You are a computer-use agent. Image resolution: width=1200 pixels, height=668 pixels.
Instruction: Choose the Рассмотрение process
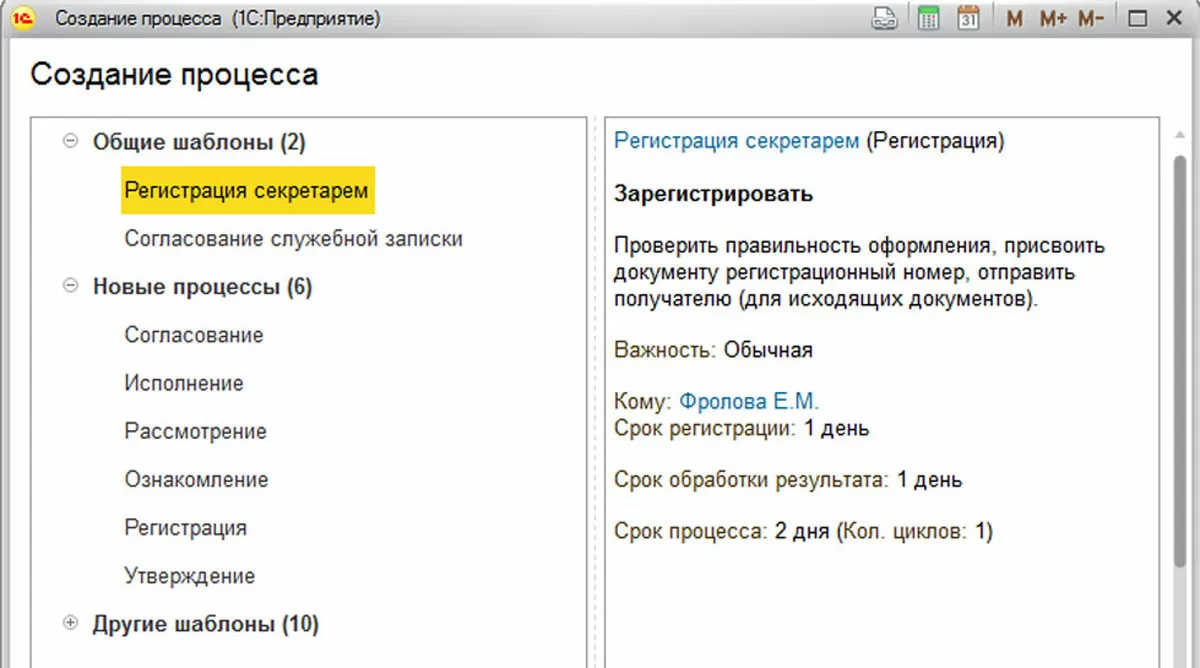coord(195,431)
